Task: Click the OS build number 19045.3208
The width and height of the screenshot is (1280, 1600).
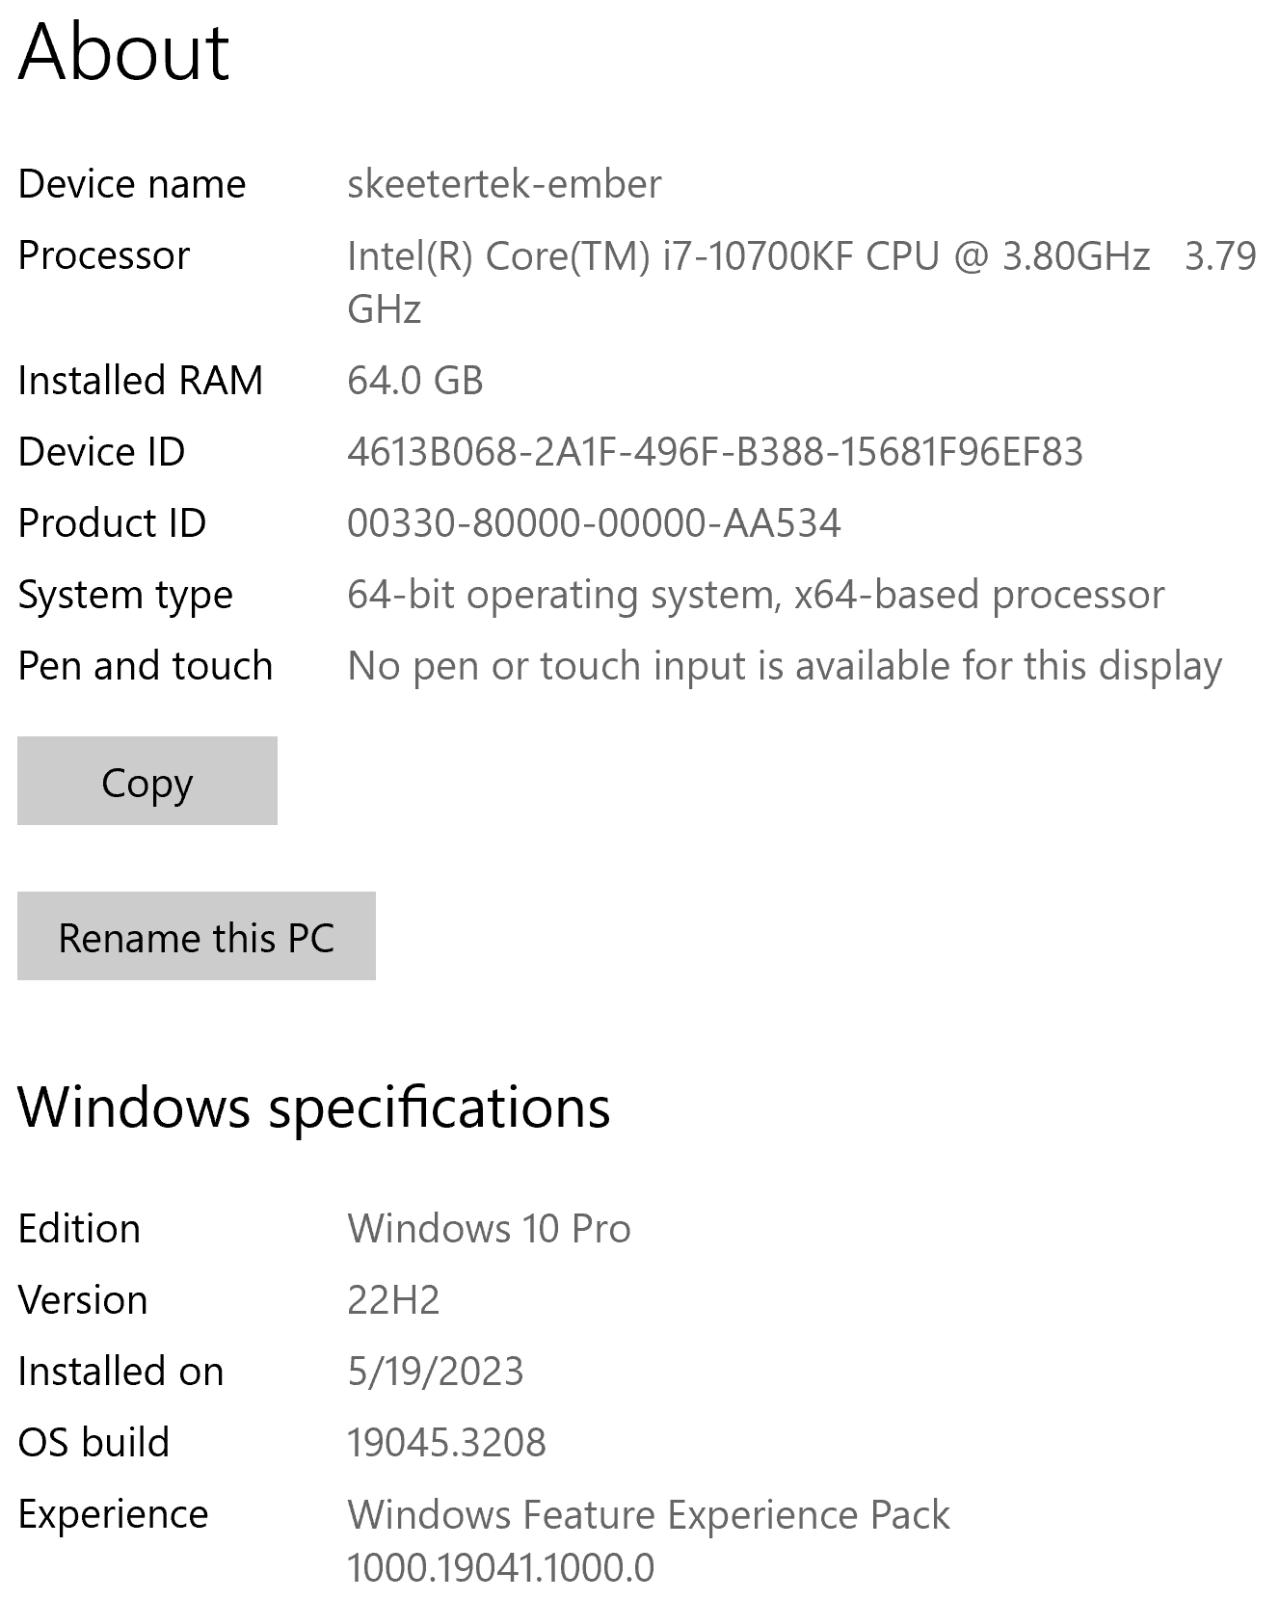Action: (x=447, y=1442)
